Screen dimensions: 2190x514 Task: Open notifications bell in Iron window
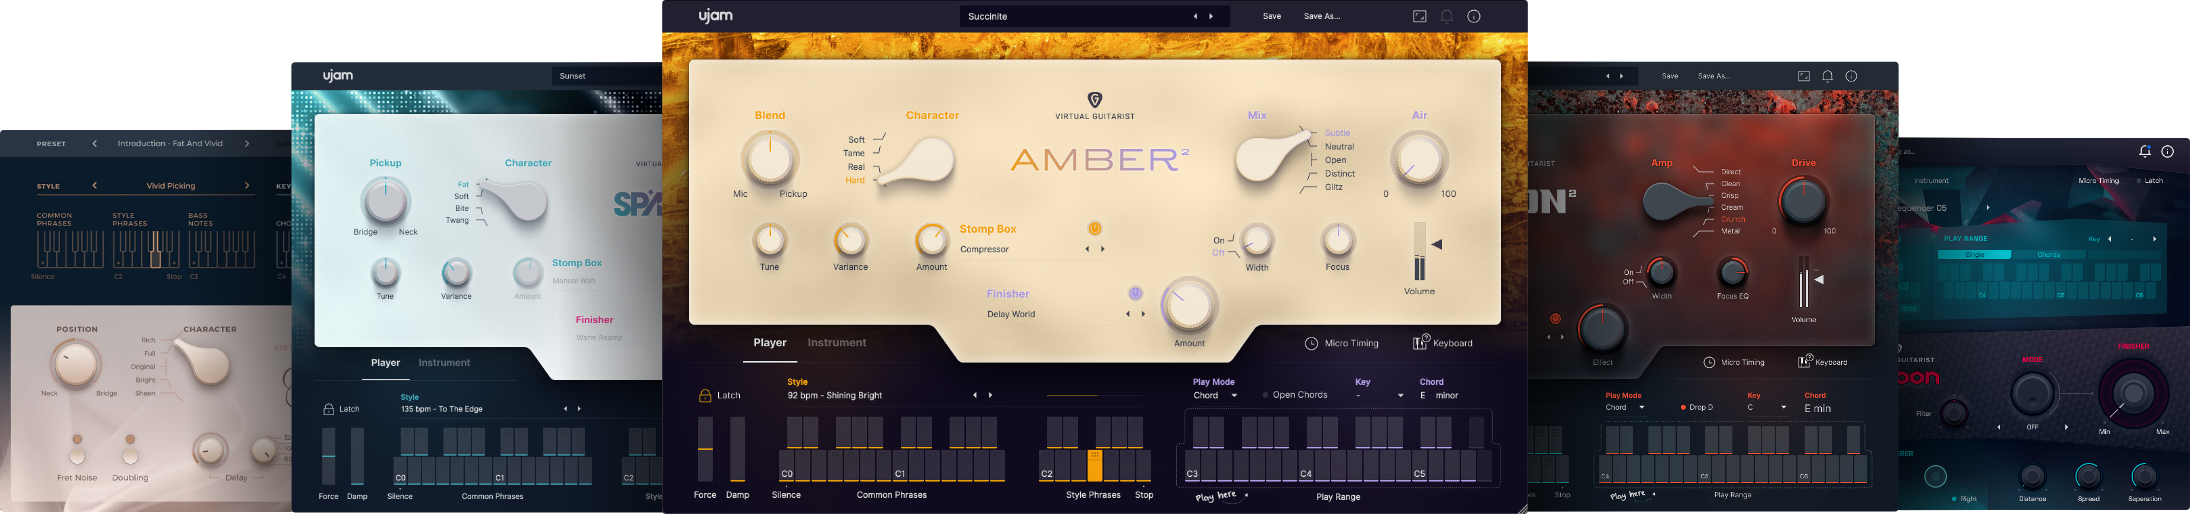click(x=1827, y=76)
